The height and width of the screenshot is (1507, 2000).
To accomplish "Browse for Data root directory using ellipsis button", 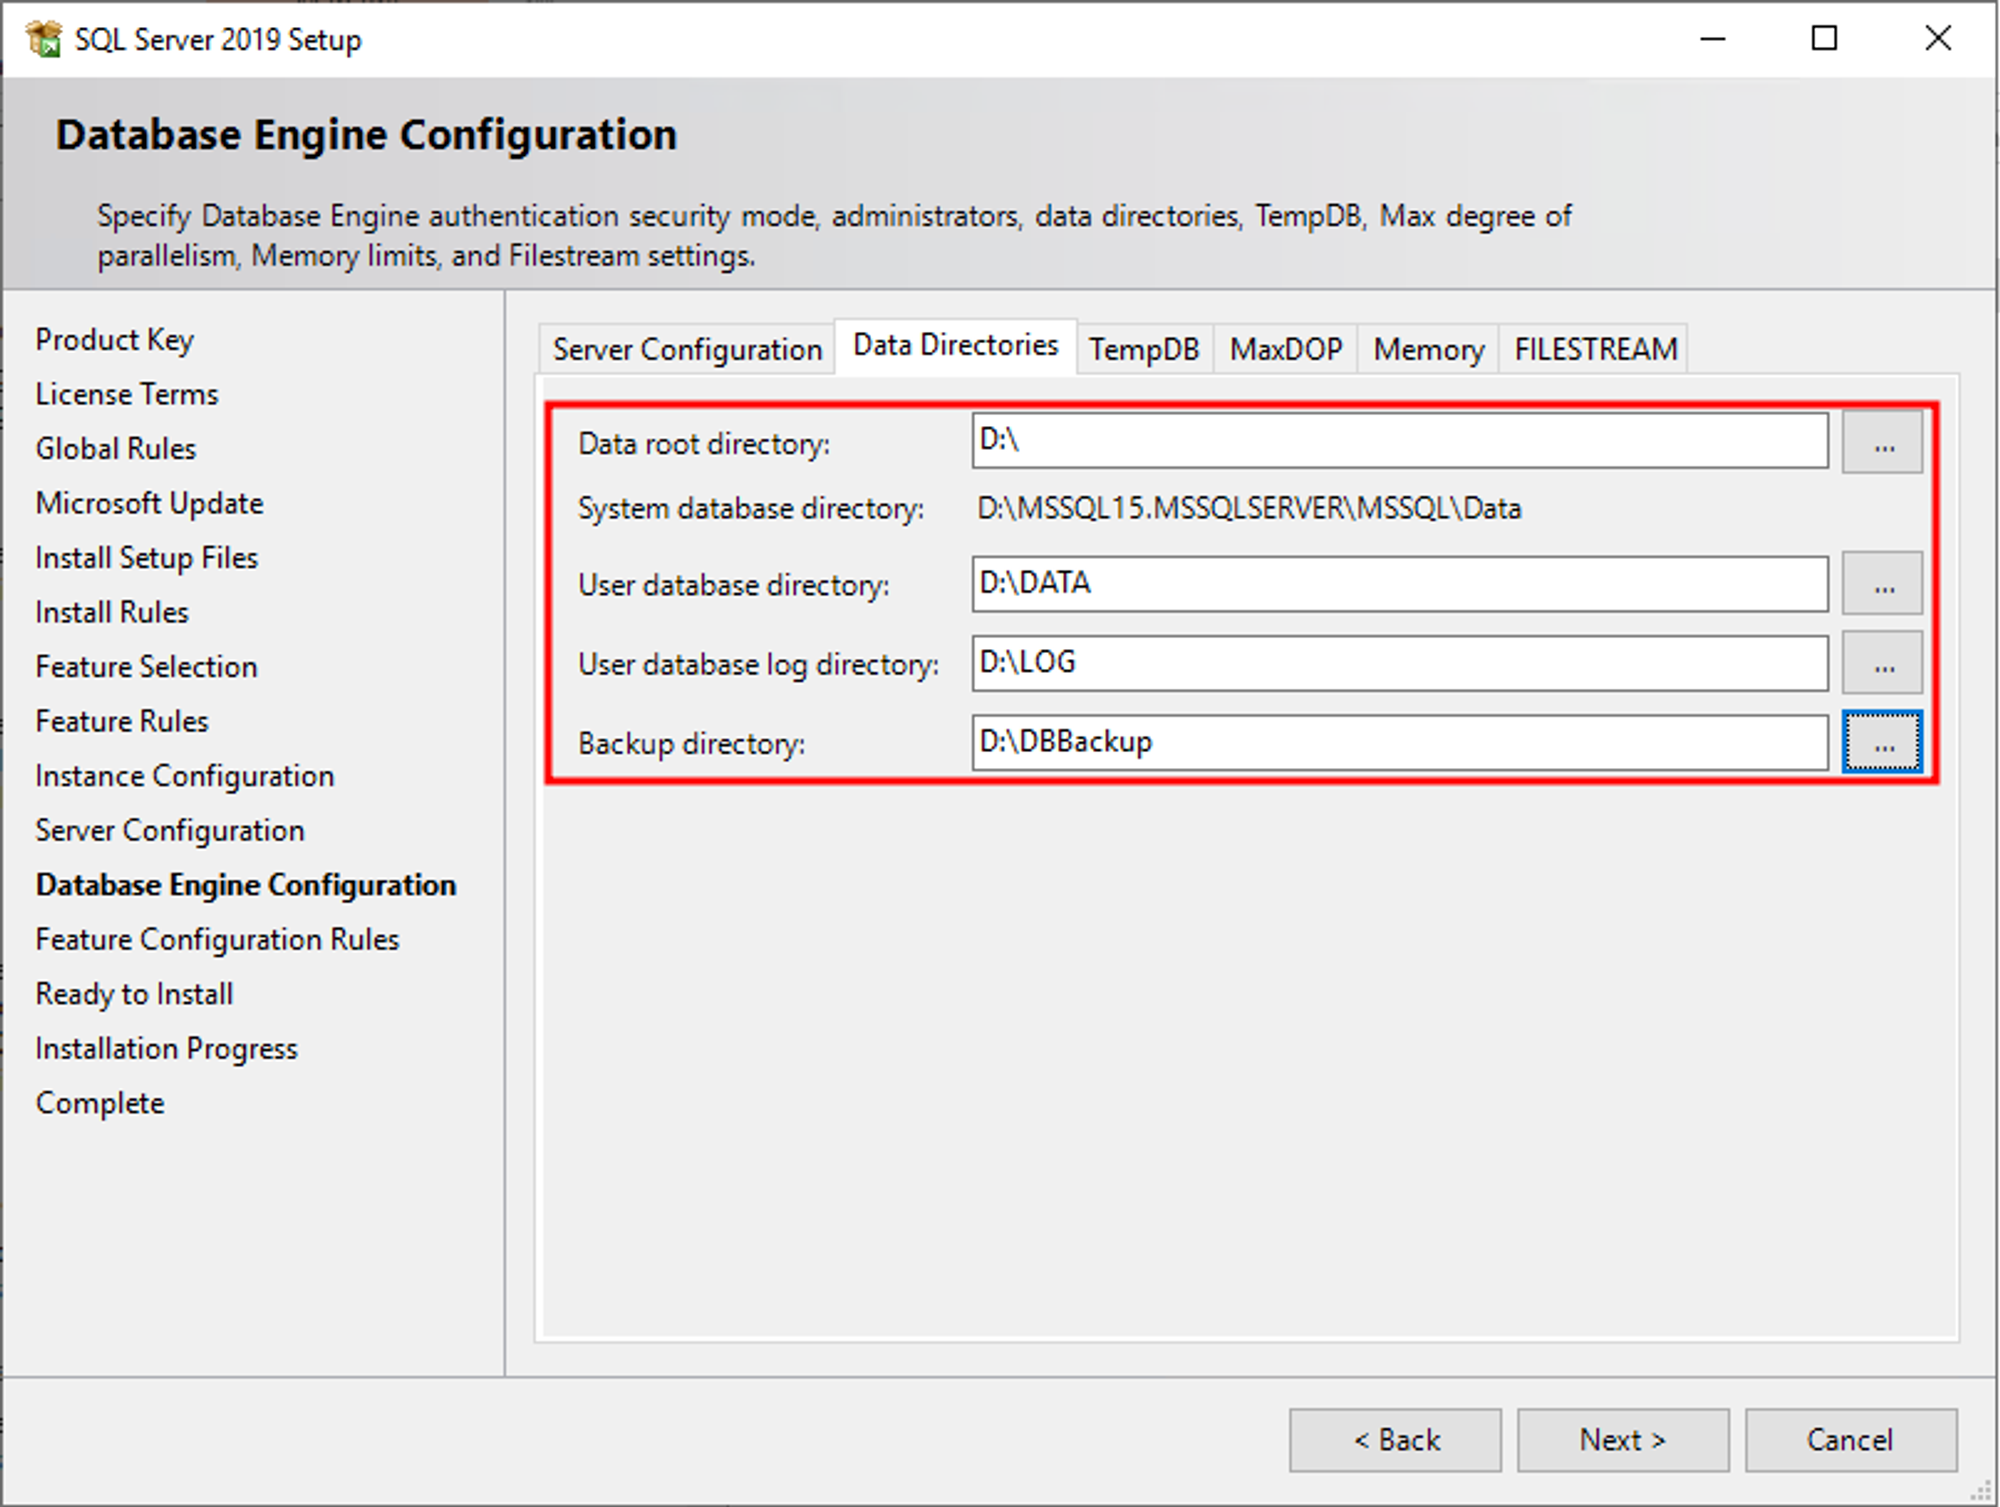I will click(x=1881, y=443).
